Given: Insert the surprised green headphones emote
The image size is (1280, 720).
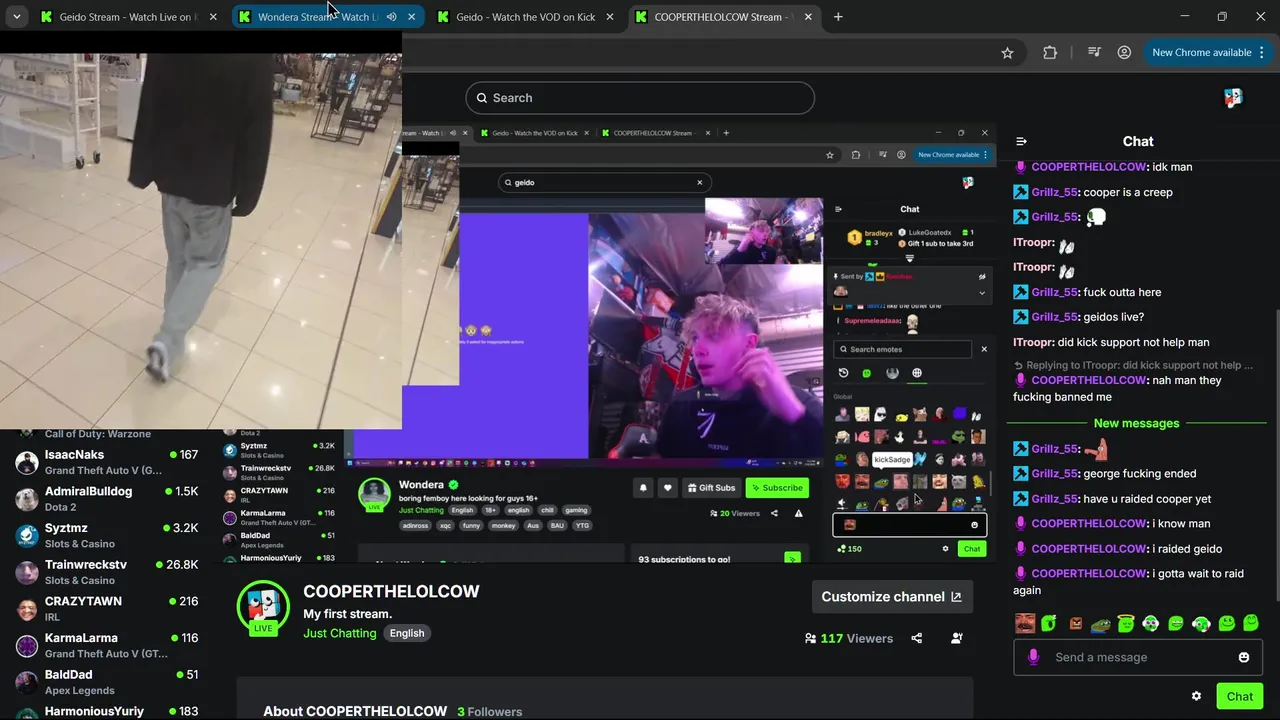Looking at the screenshot, I should [1150, 624].
